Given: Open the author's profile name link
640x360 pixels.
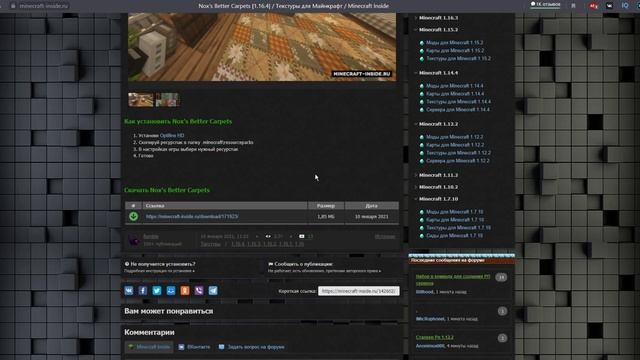Looking at the screenshot, I should click(151, 236).
